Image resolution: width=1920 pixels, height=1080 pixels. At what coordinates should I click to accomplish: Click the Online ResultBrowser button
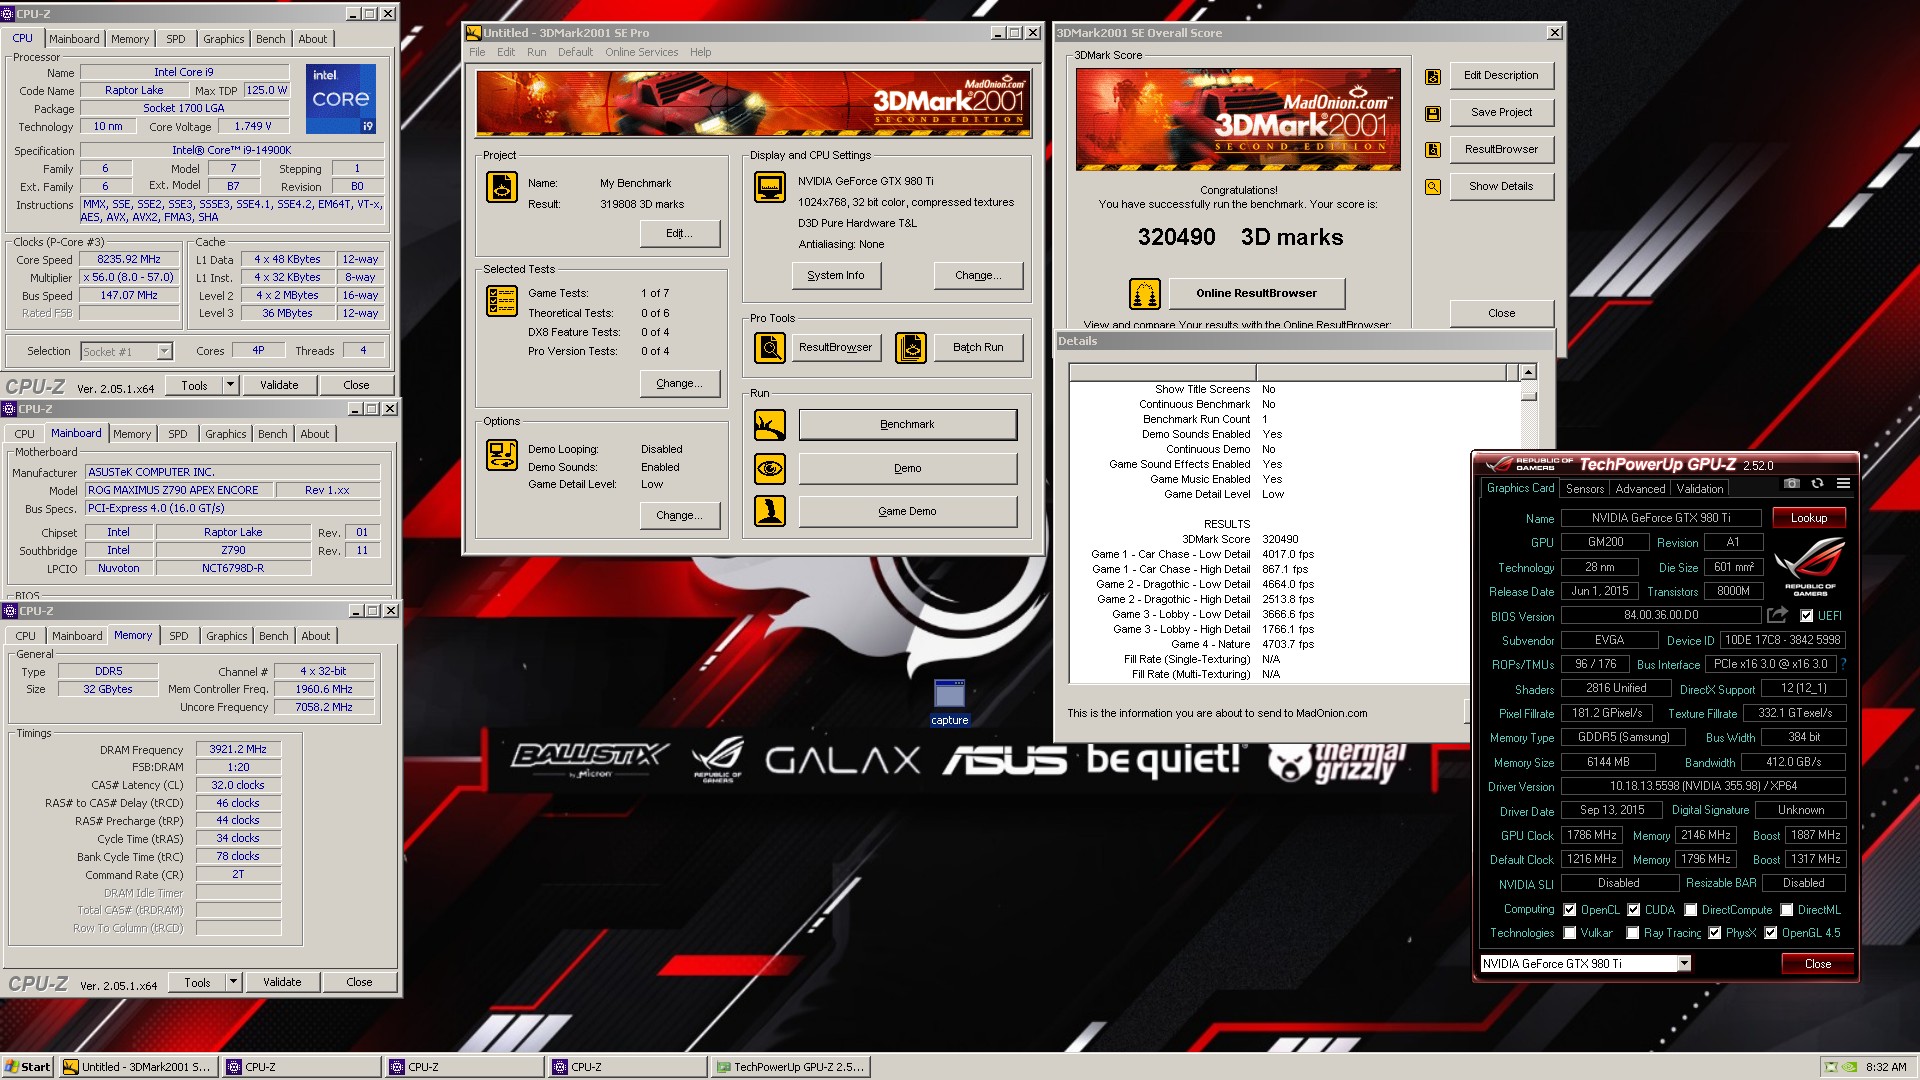click(x=1256, y=294)
